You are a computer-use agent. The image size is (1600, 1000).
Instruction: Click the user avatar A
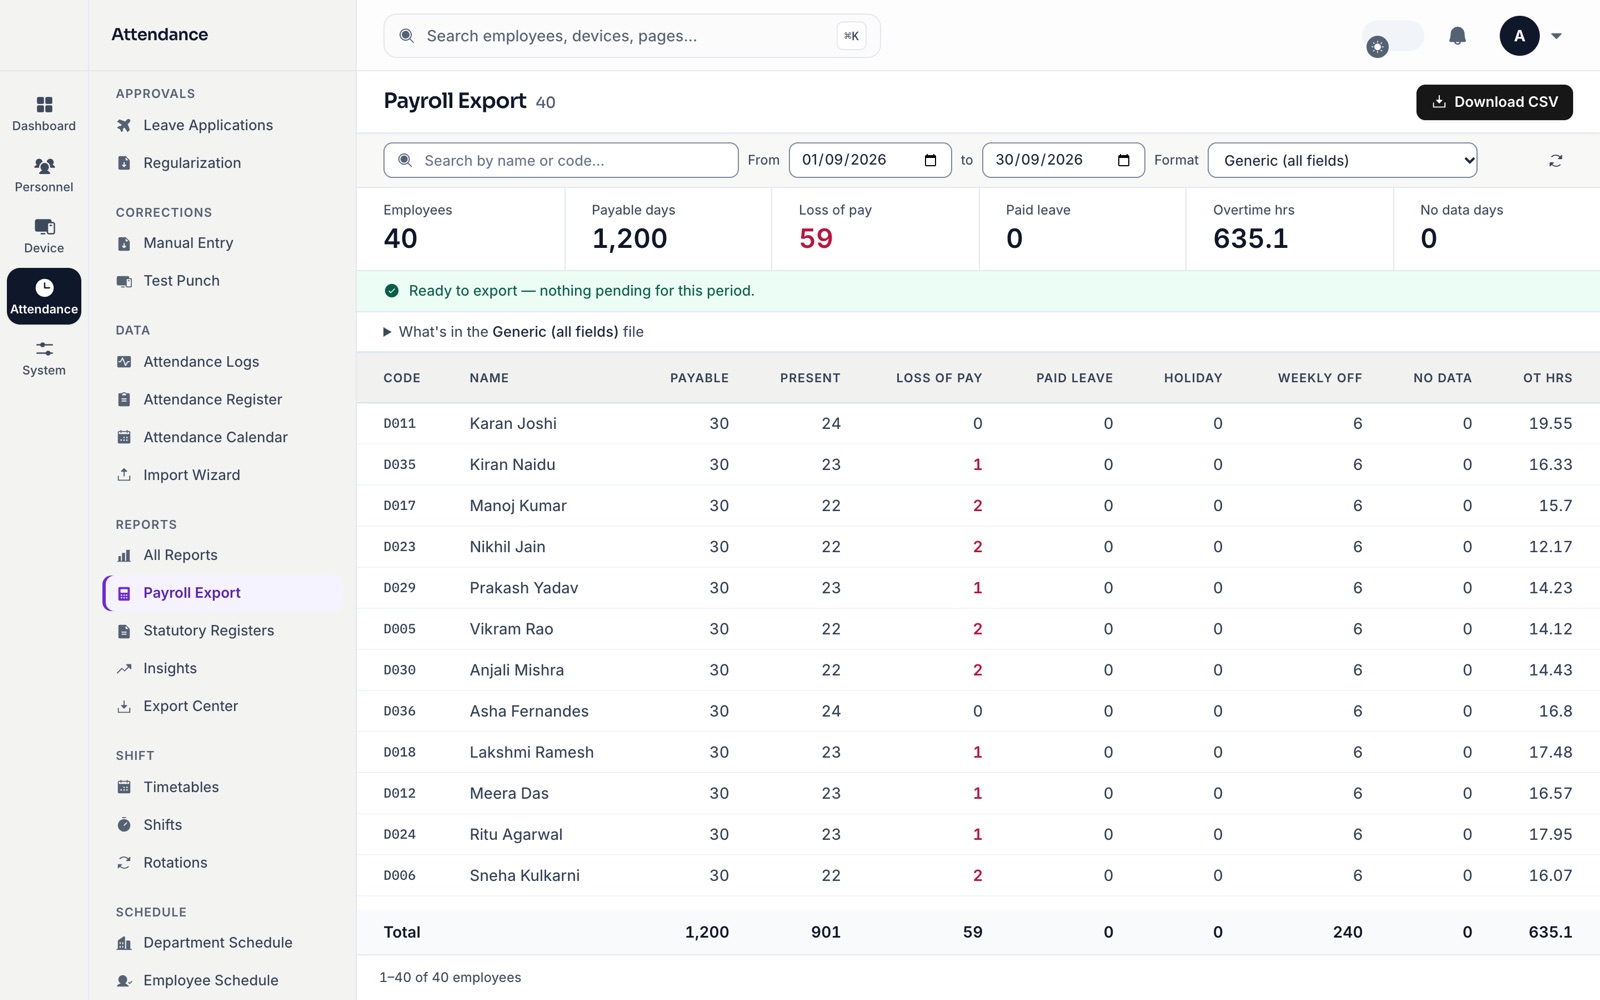[x=1519, y=36]
